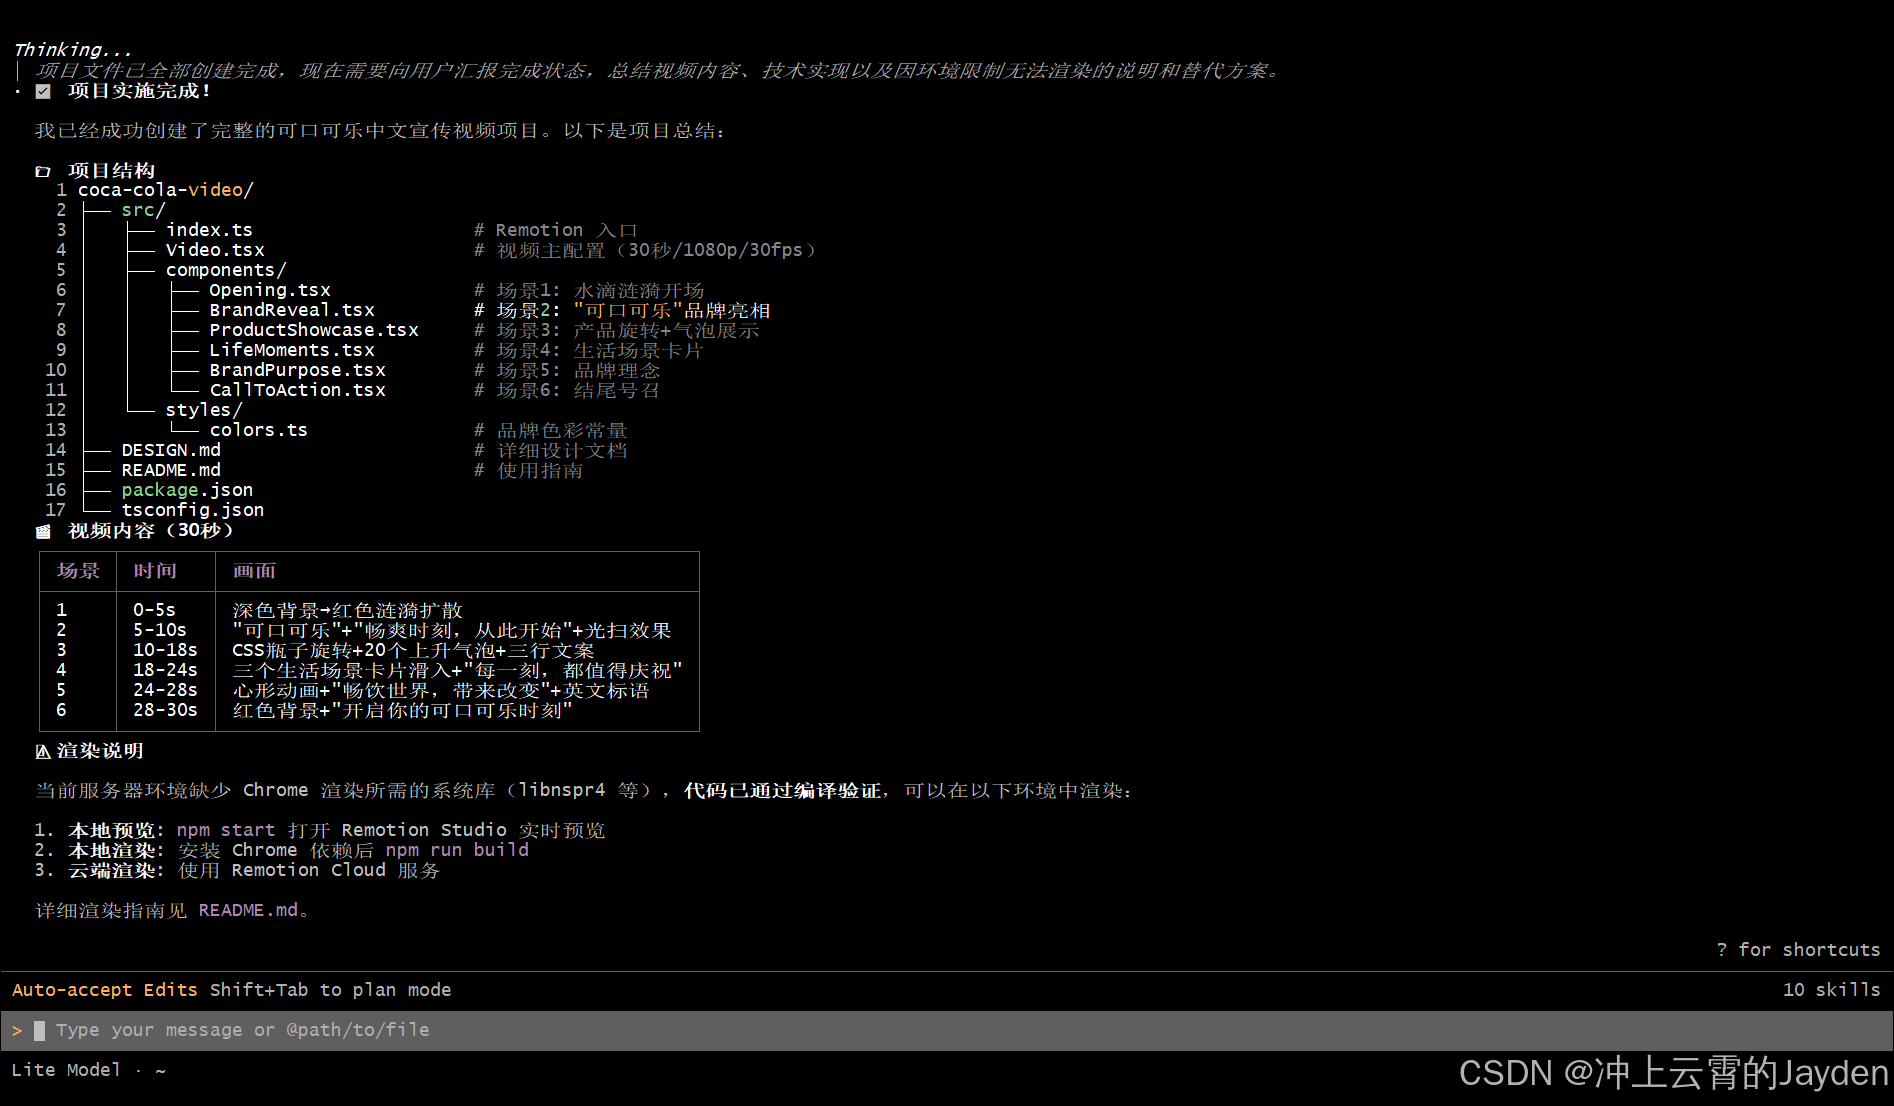1894x1106 pixels.
Task: Click the checkmark icon beside 项目实施完成
Action: tap(43, 91)
